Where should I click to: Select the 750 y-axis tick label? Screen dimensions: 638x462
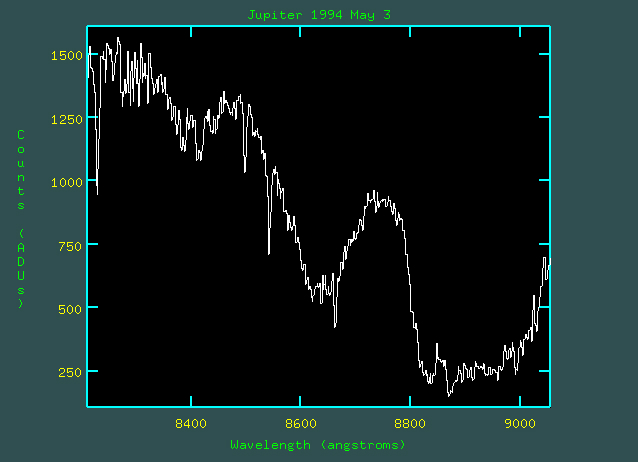click(70, 246)
